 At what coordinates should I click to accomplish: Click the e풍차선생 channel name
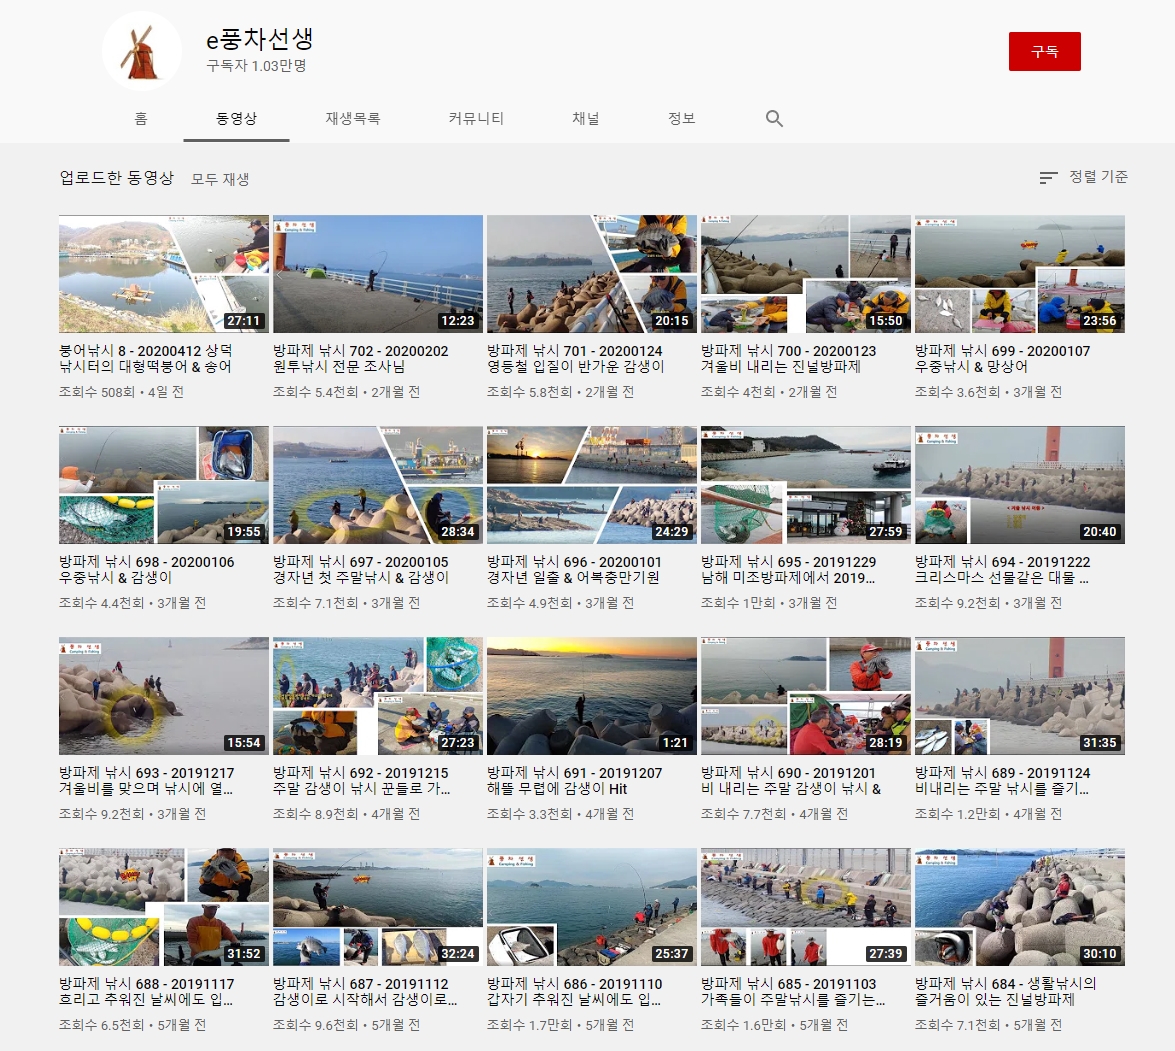(259, 39)
